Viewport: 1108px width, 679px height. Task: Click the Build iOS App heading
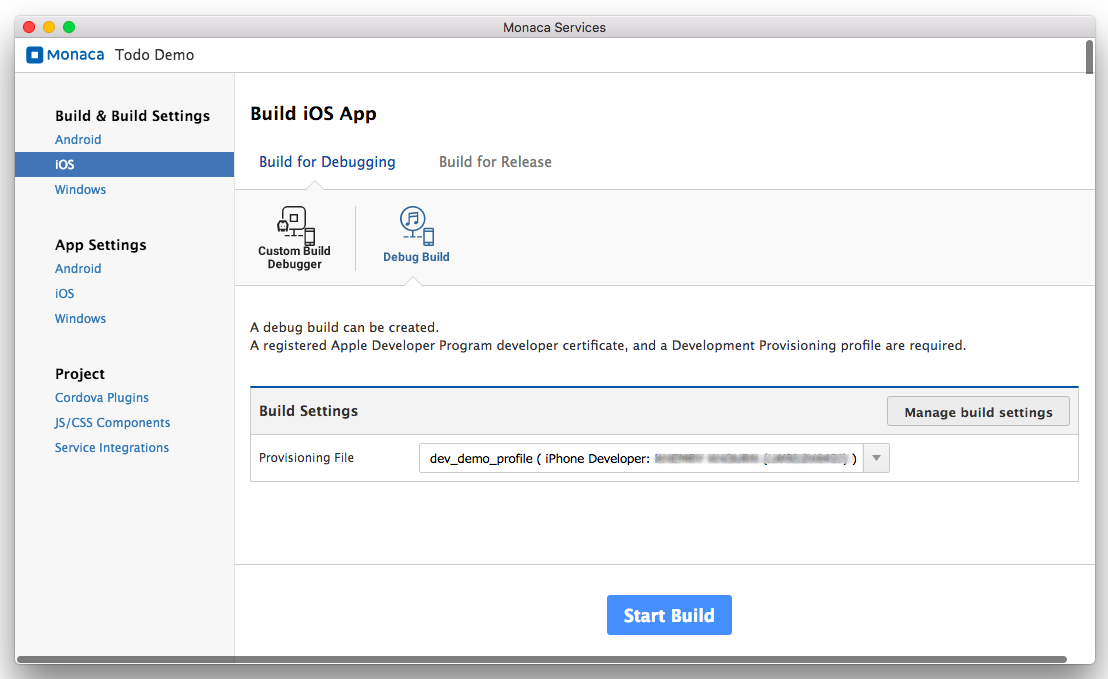(x=313, y=114)
